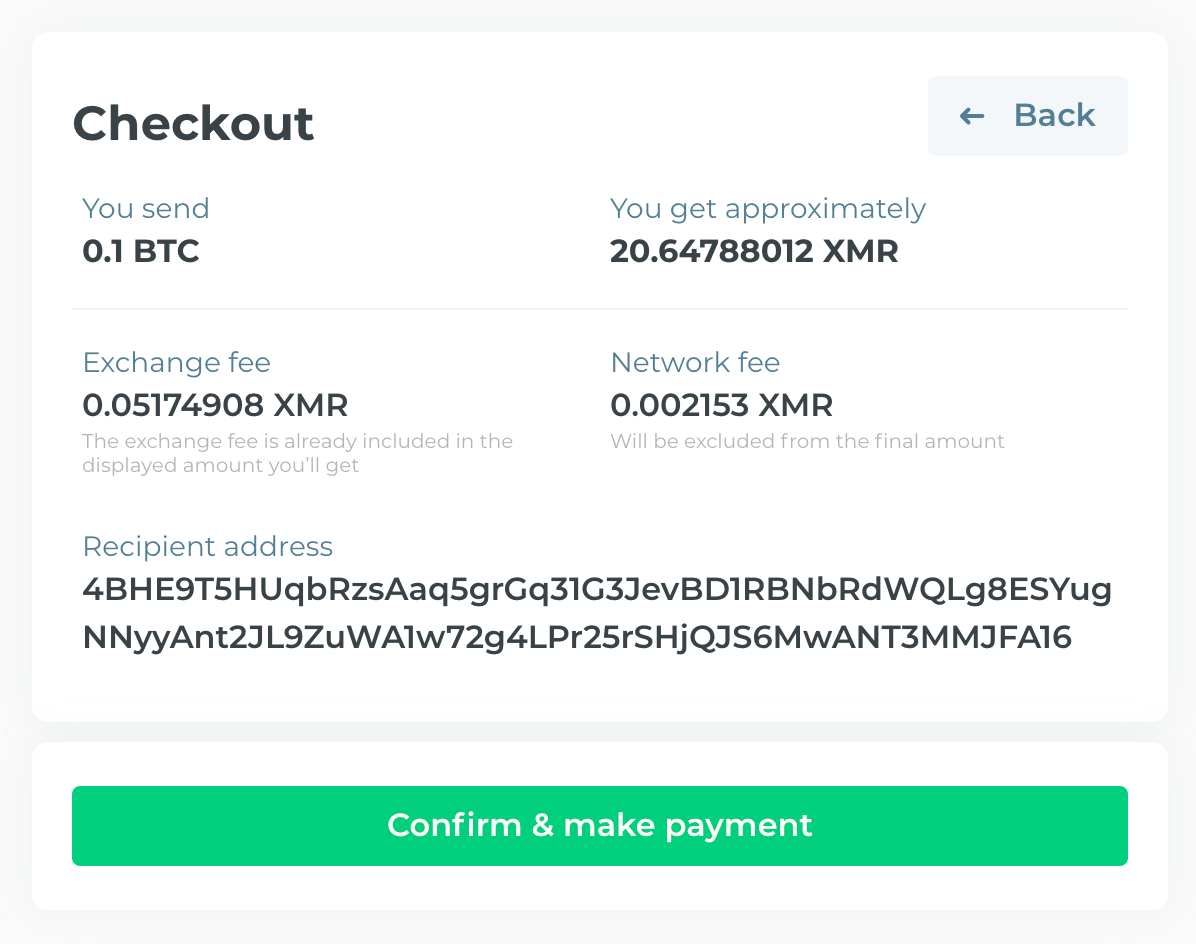The height and width of the screenshot is (944, 1196).
Task: Click the Checkout heading
Action: (x=193, y=123)
